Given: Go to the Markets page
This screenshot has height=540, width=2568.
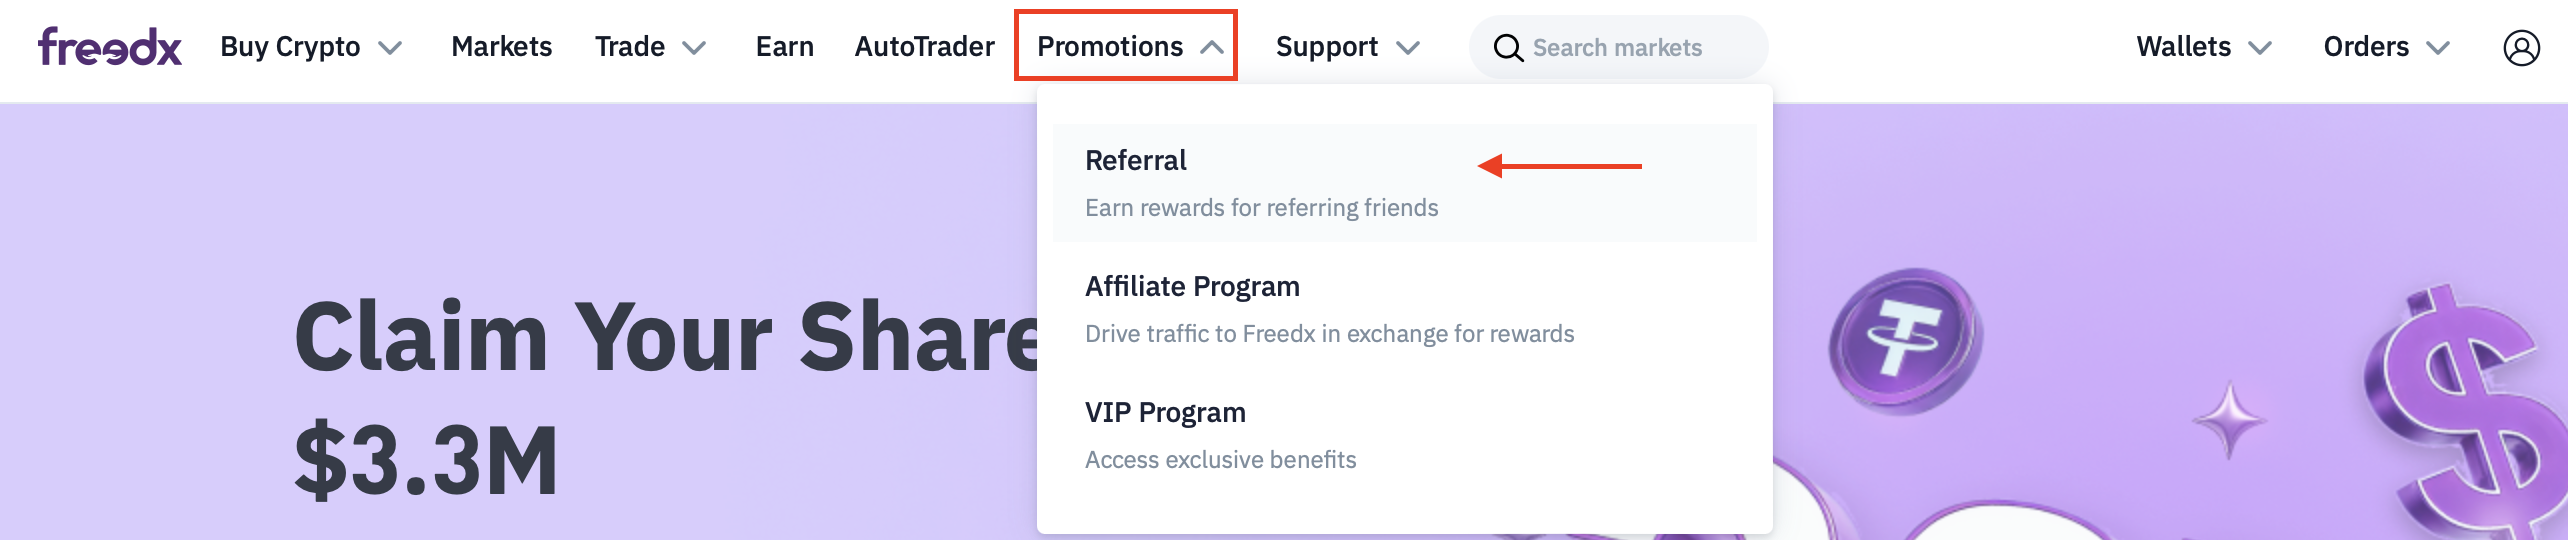Looking at the screenshot, I should [502, 47].
